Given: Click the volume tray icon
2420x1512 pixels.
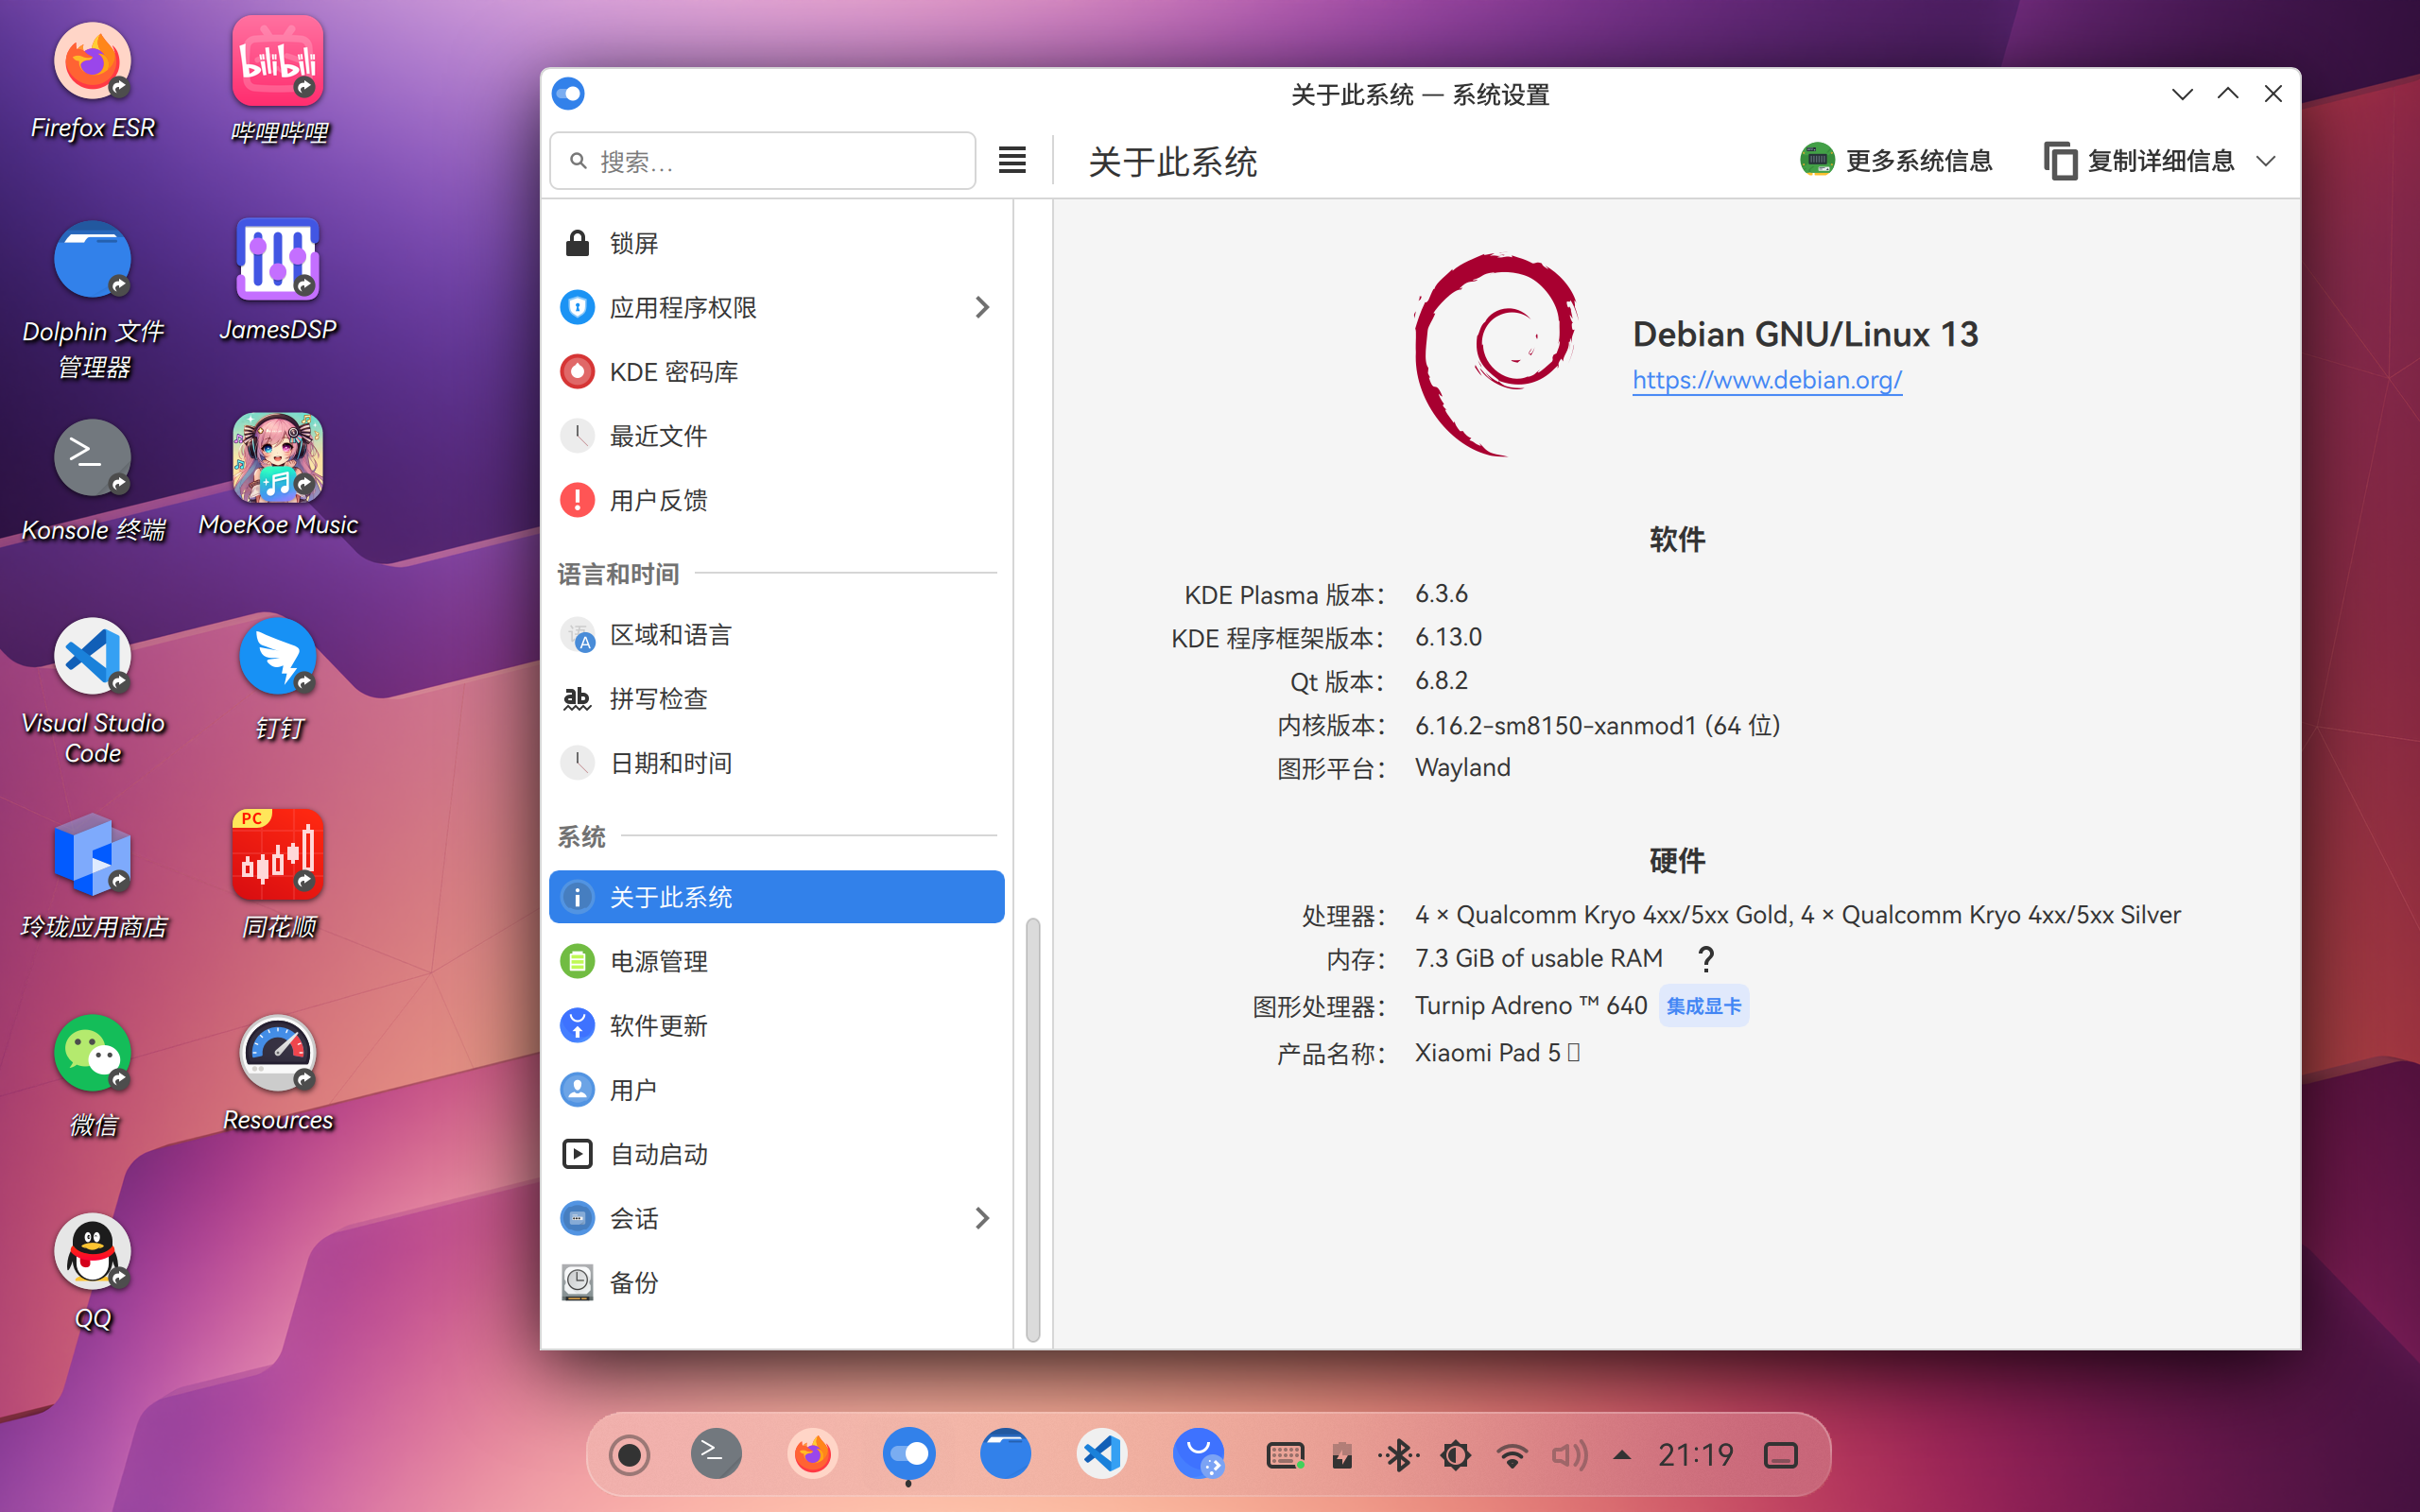Looking at the screenshot, I should click(x=1569, y=1455).
